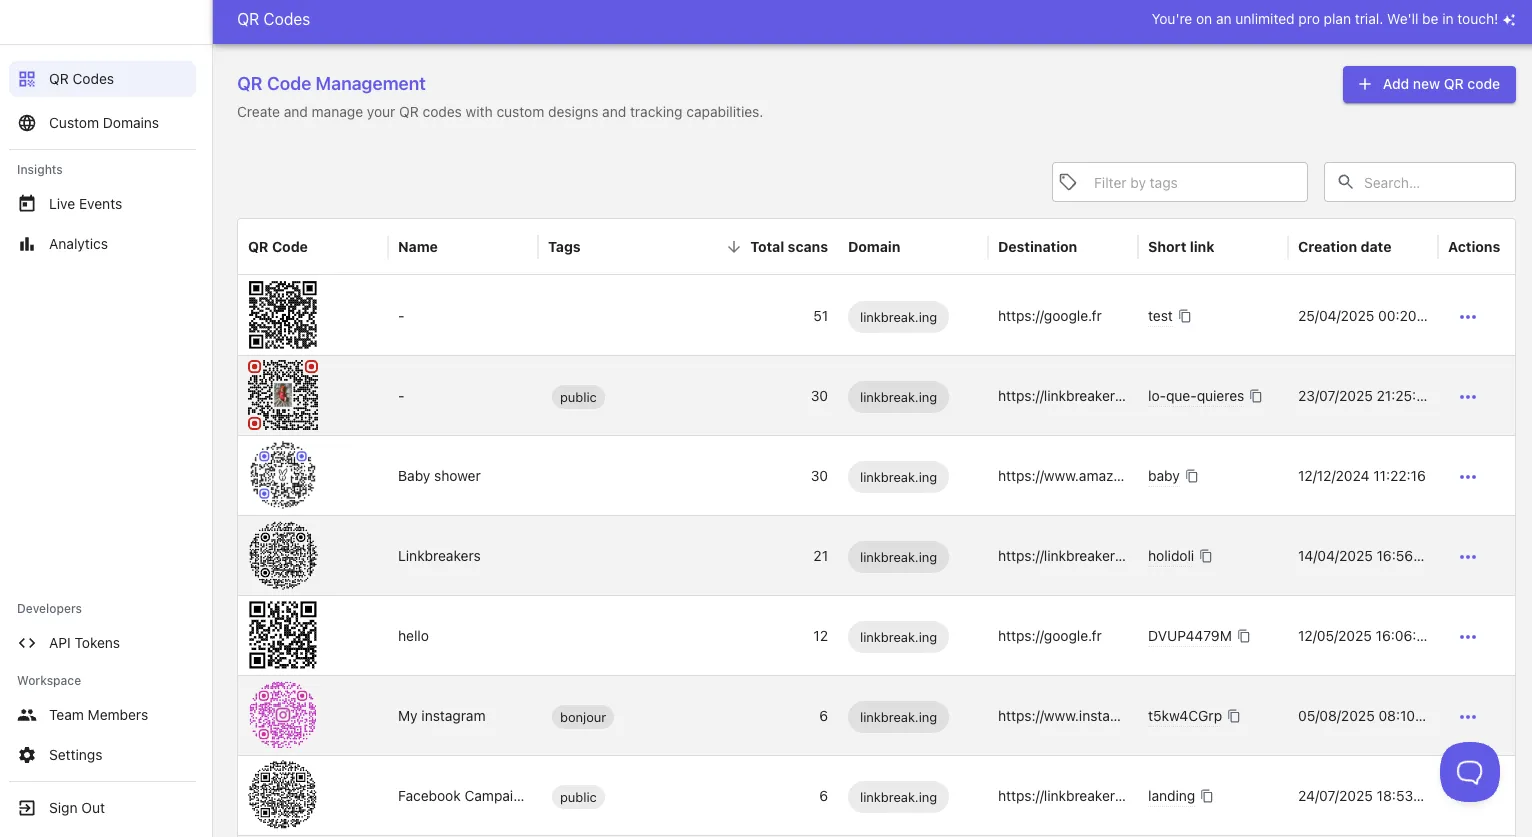Click the Destination column header
Image resolution: width=1532 pixels, height=837 pixels.
click(x=1037, y=247)
